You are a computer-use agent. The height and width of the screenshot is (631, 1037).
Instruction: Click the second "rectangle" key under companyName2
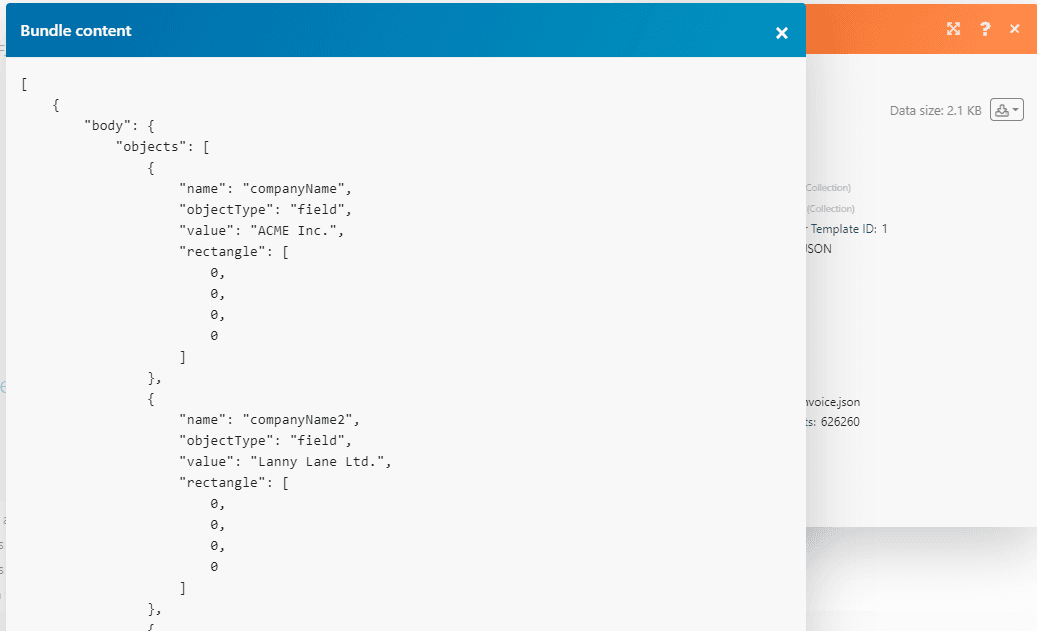220,483
